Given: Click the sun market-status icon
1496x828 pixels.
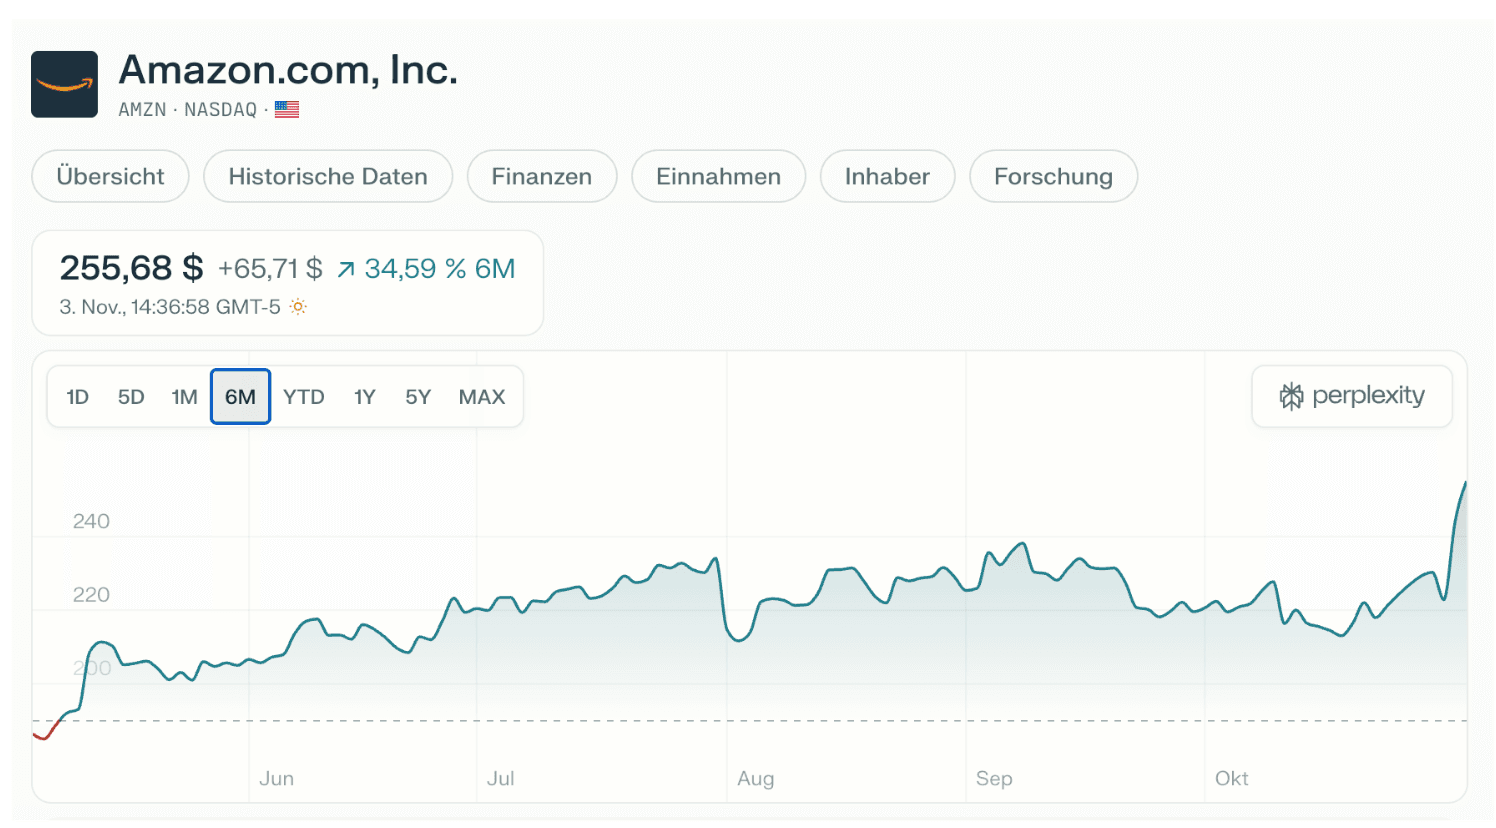Looking at the screenshot, I should click(x=298, y=307).
